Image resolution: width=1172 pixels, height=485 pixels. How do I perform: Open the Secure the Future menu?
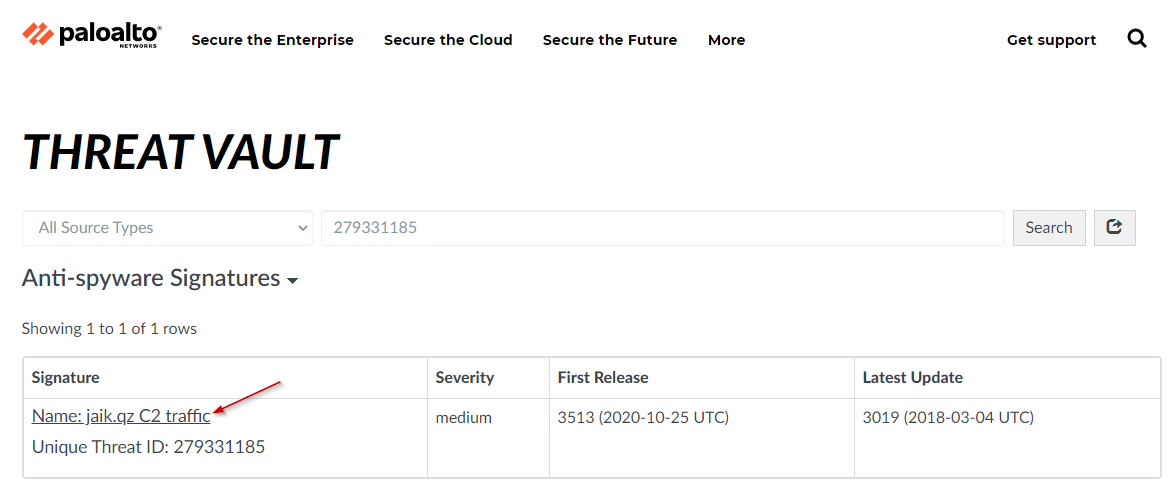(610, 40)
